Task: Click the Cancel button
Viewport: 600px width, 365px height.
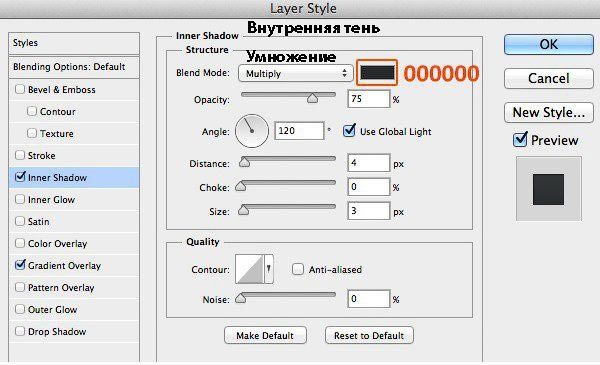Action: (548, 78)
